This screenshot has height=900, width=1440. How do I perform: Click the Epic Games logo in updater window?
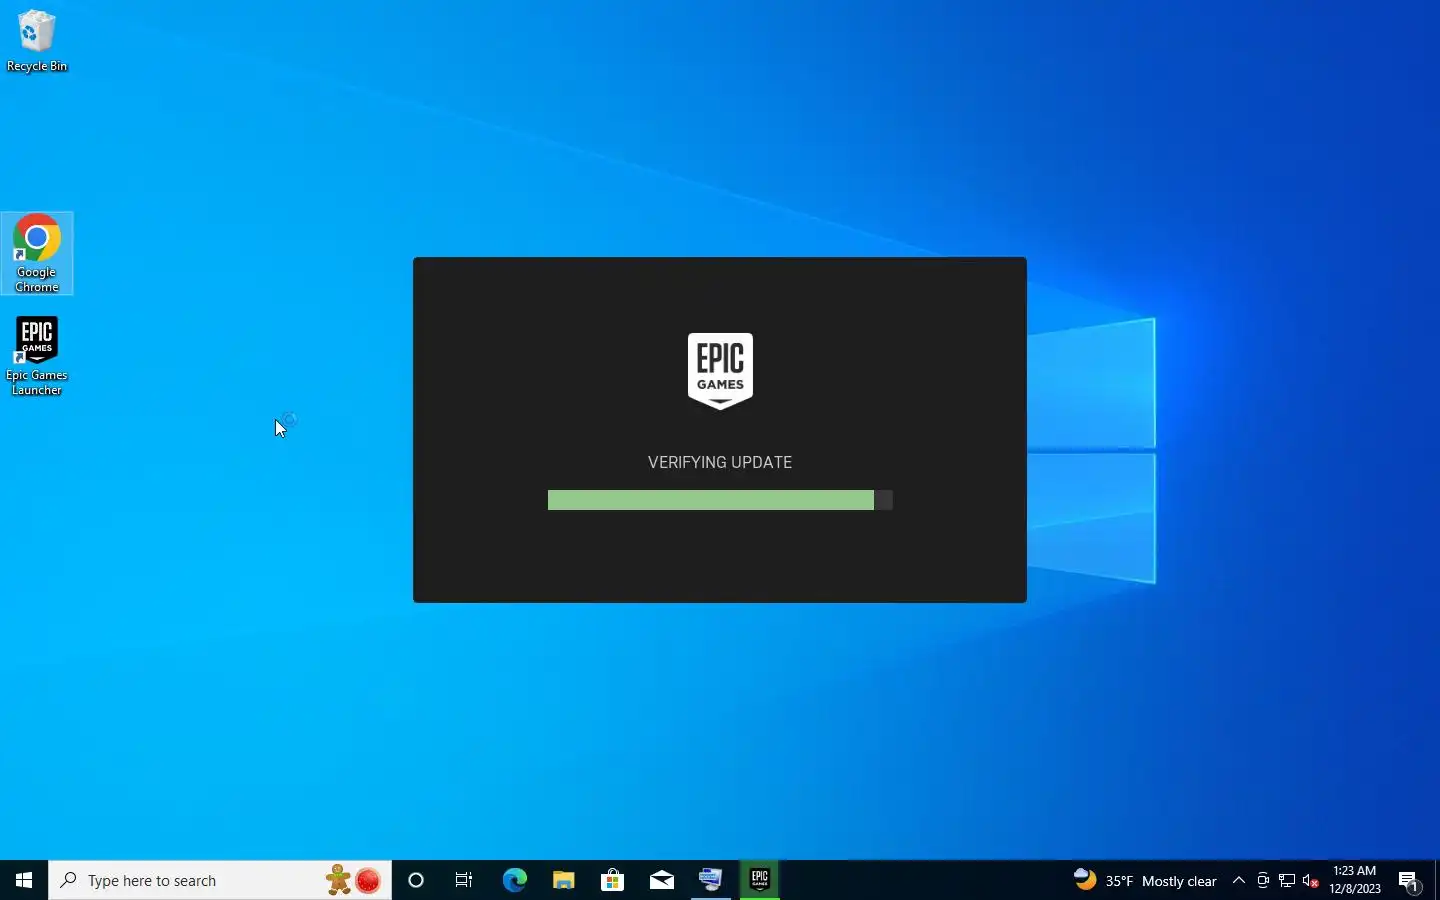[x=720, y=371]
